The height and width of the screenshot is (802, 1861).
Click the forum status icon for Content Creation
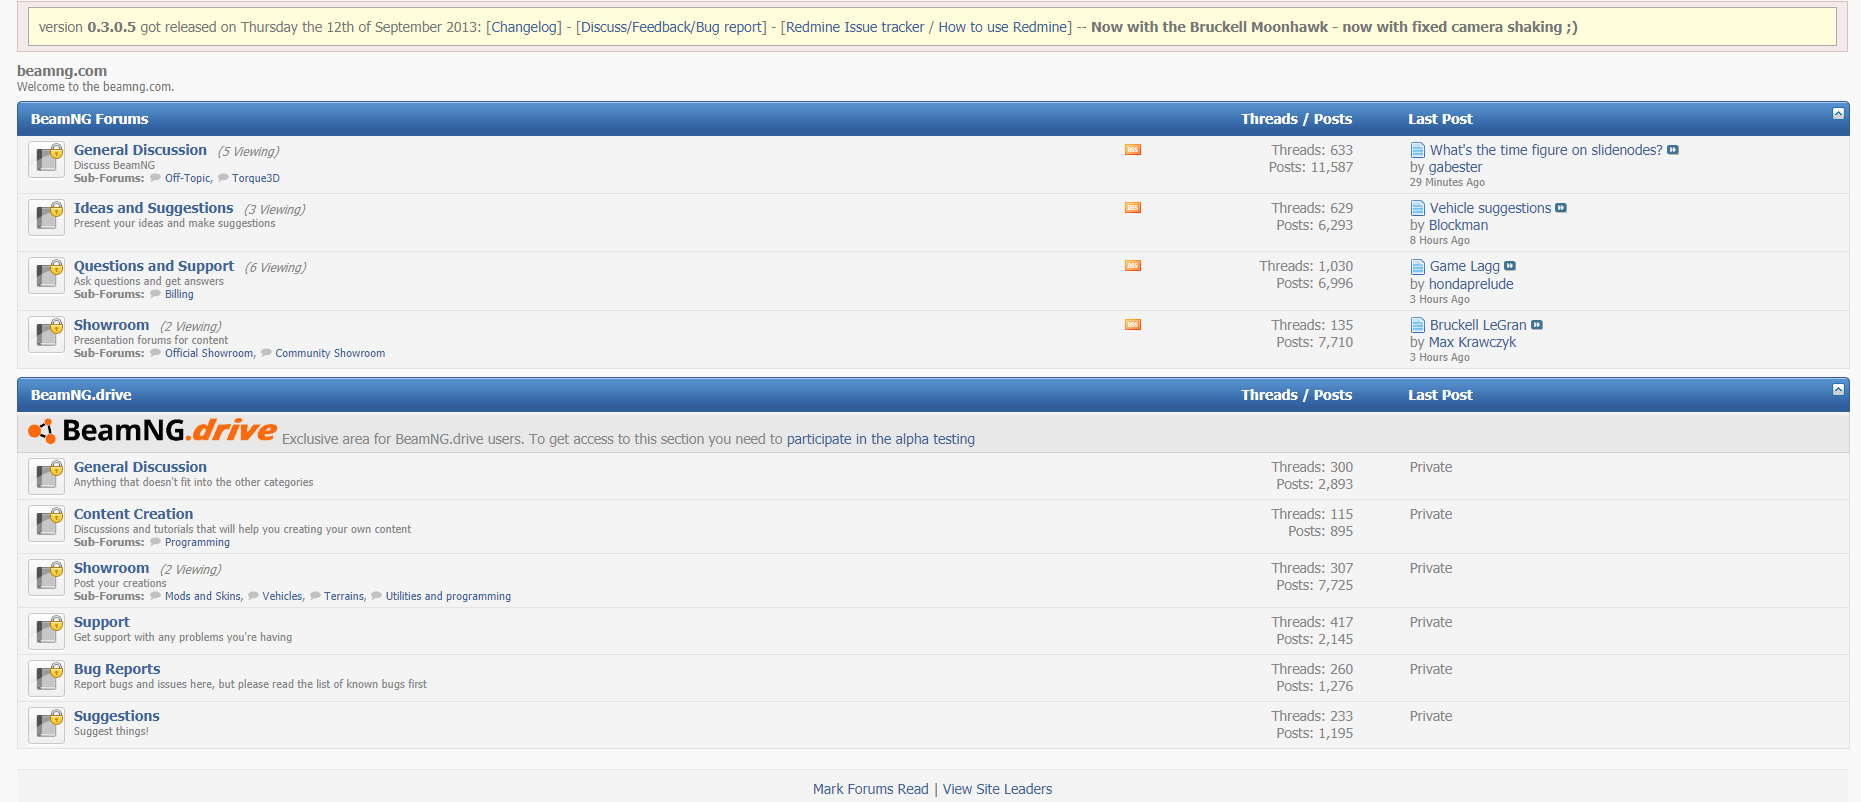[x=46, y=523]
